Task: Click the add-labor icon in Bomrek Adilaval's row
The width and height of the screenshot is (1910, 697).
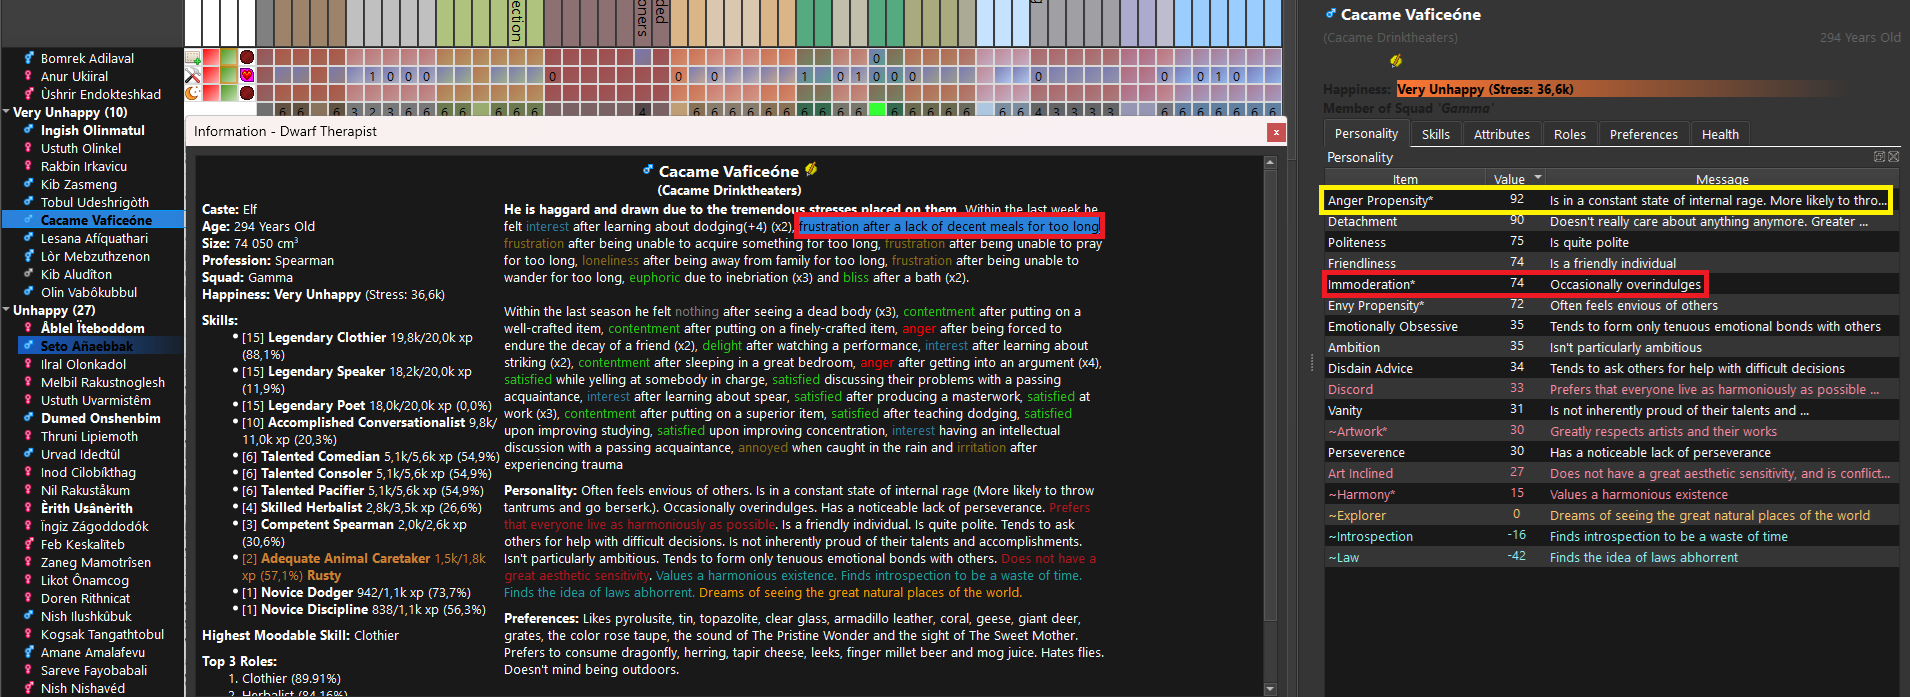Action: 193,57
